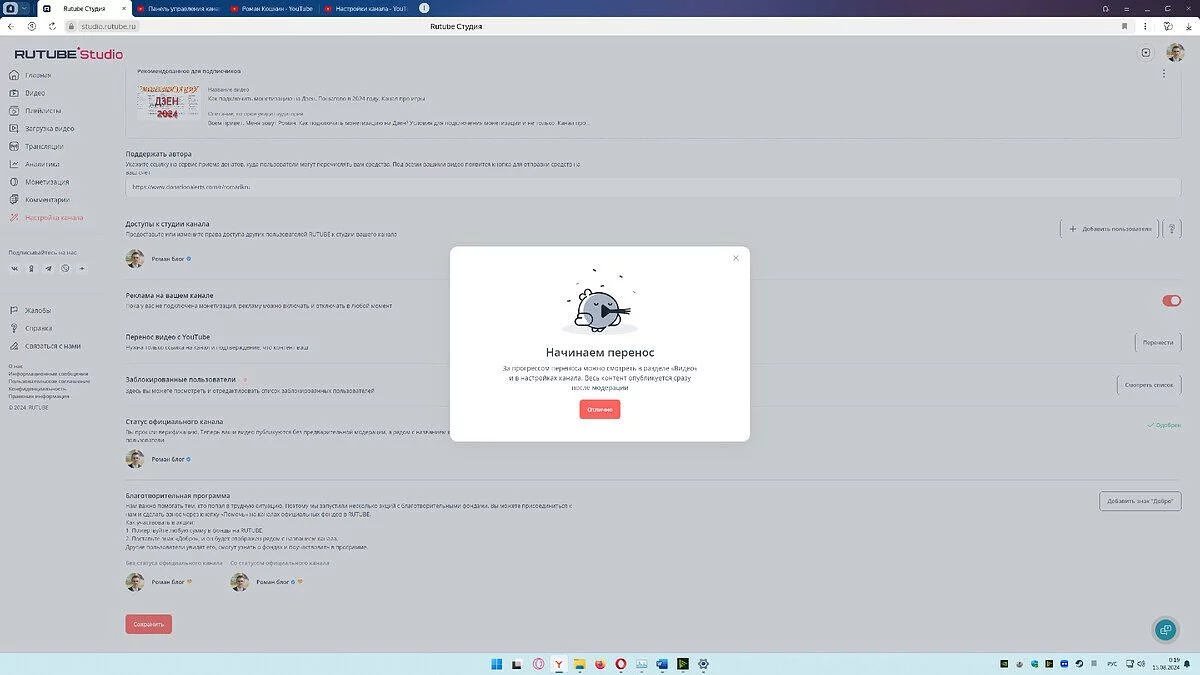Viewport: 1200px width, 675px height.
Task: Click 'Конфиденциальность' footer link
Action: pos(37,388)
